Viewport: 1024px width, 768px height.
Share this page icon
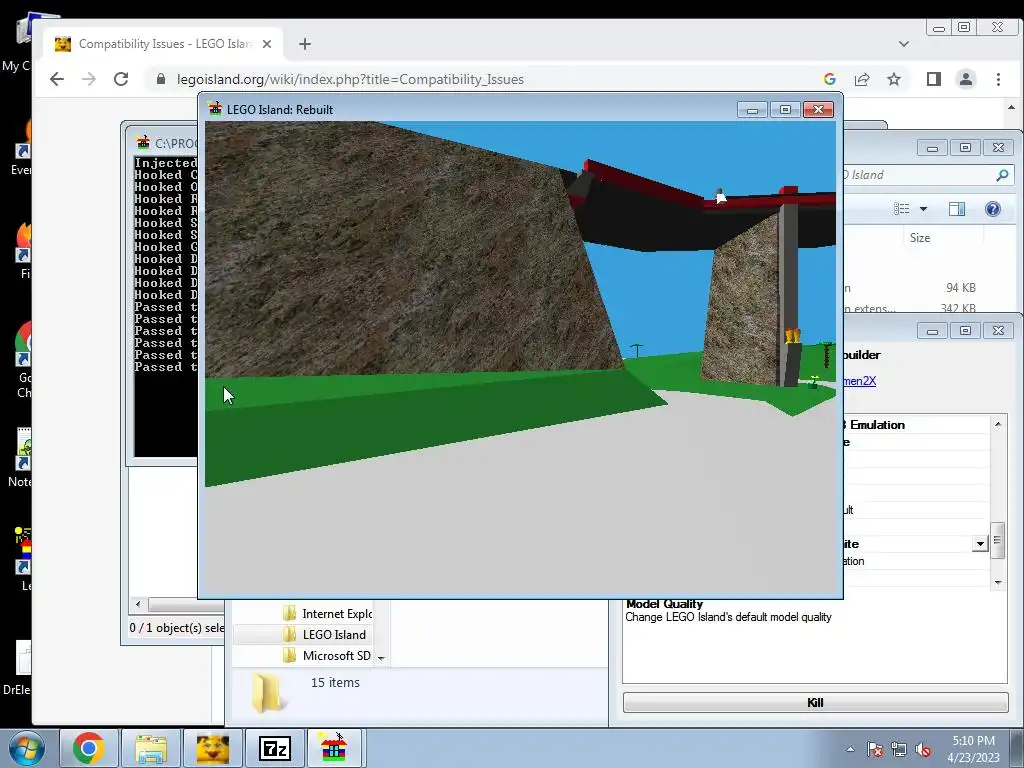point(862,79)
